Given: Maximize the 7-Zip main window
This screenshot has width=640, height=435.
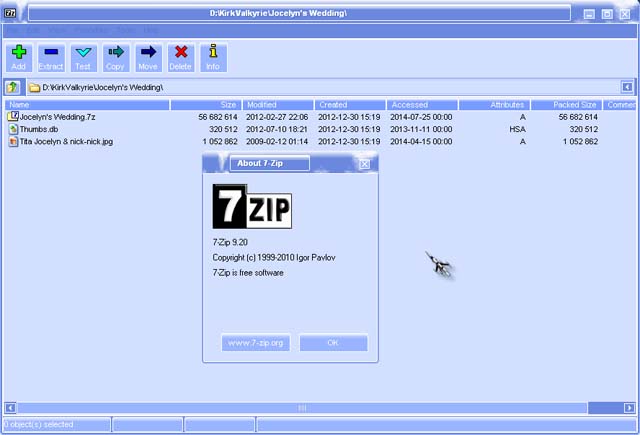Looking at the screenshot, I should coord(607,14).
